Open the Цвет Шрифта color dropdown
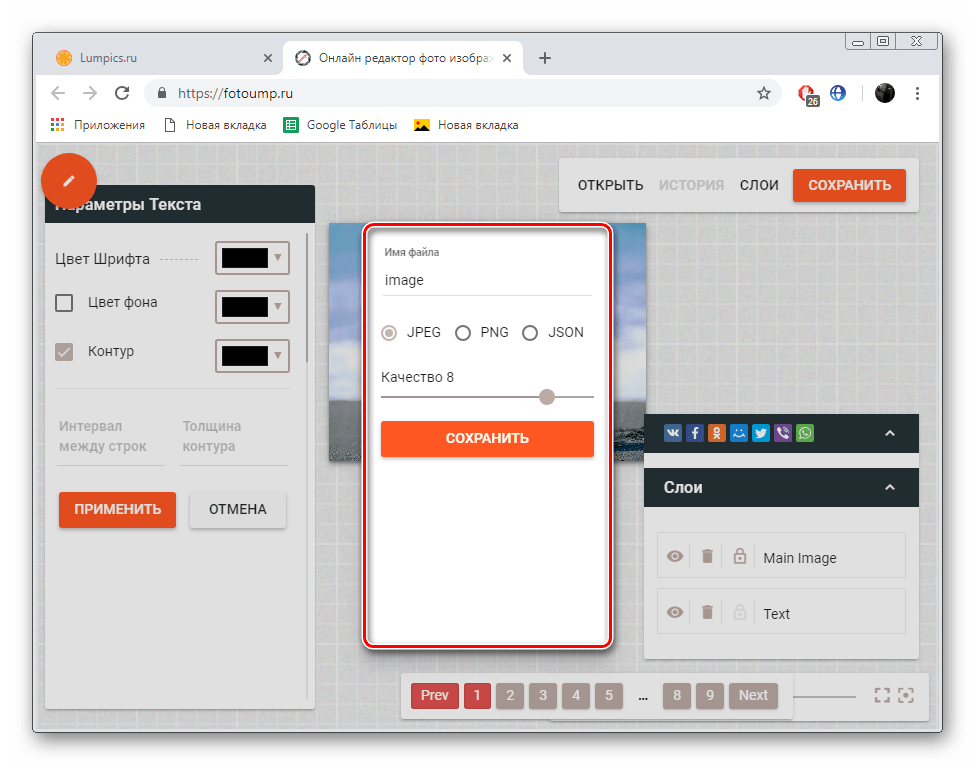This screenshot has width=975, height=765. (x=253, y=258)
